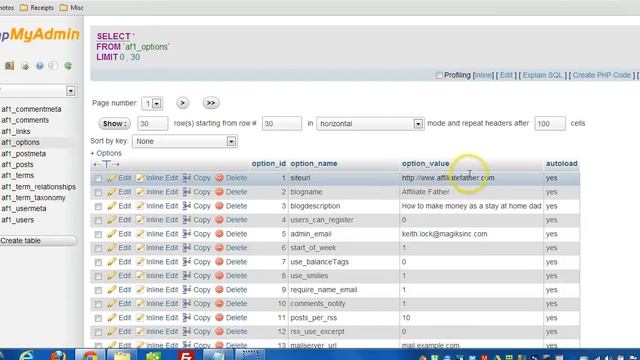Click the Explain SQL link

[x=542, y=75]
